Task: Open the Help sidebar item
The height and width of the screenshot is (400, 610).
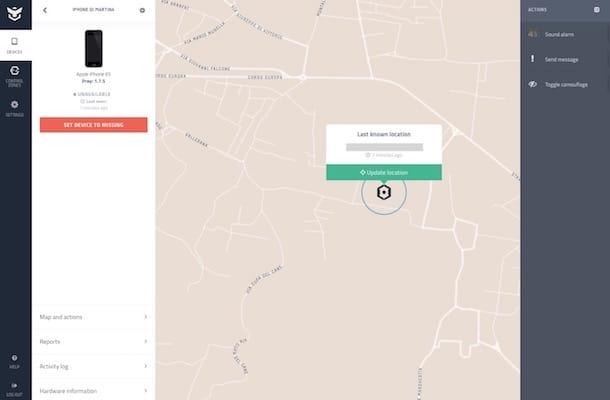Action: pos(14,361)
